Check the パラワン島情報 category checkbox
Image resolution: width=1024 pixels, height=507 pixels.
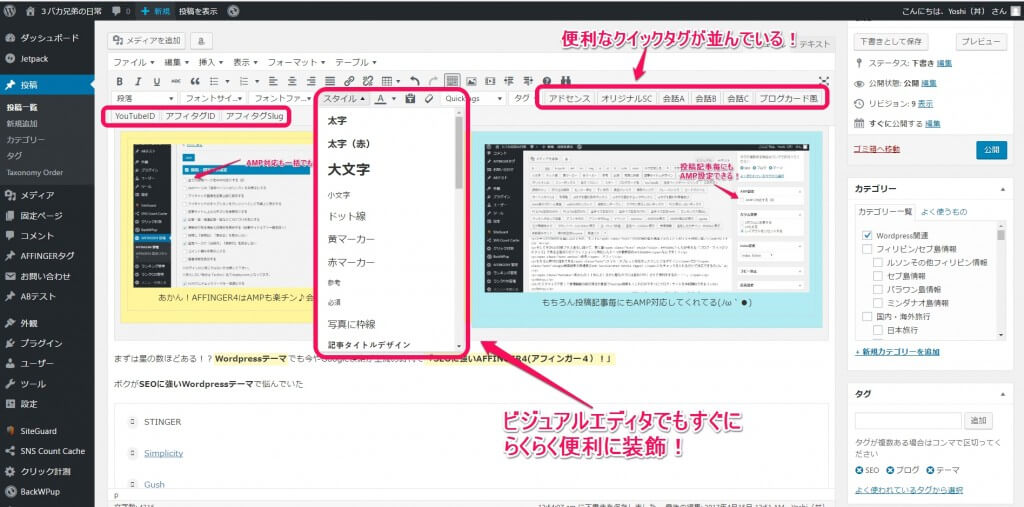click(878, 289)
